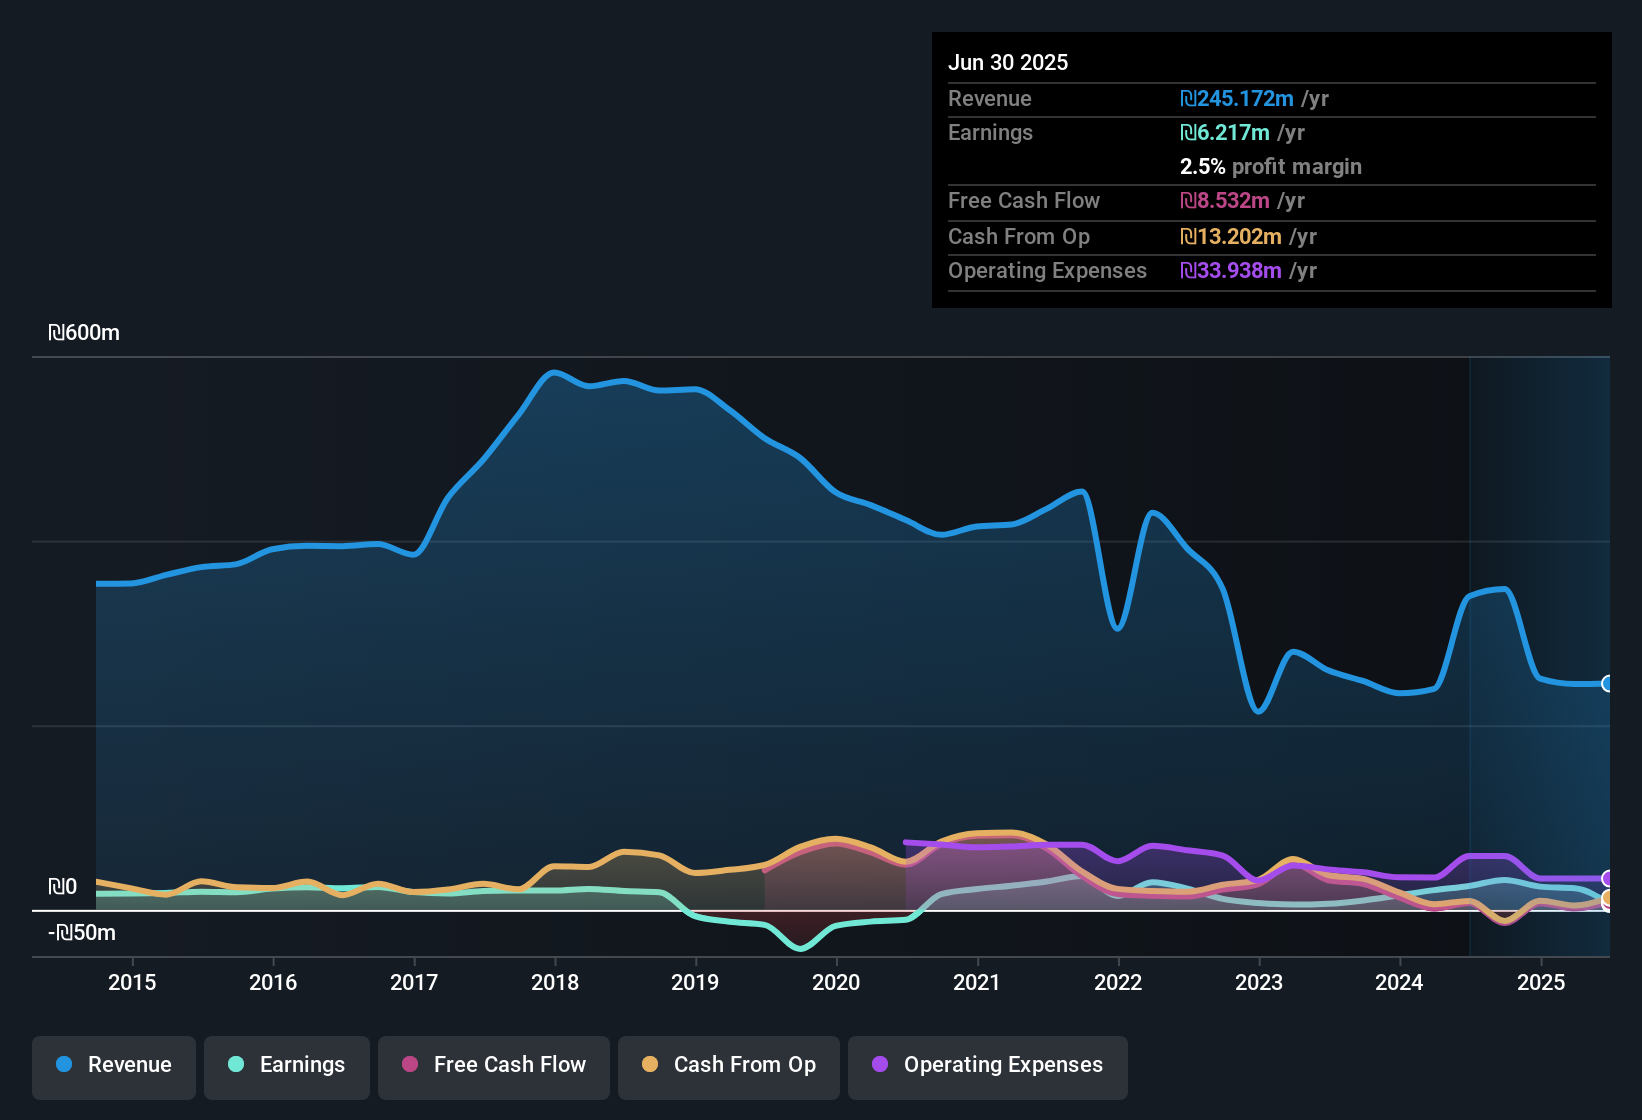1642x1120 pixels.
Task: Click the 2025 x-axis year label
Action: 1541,982
